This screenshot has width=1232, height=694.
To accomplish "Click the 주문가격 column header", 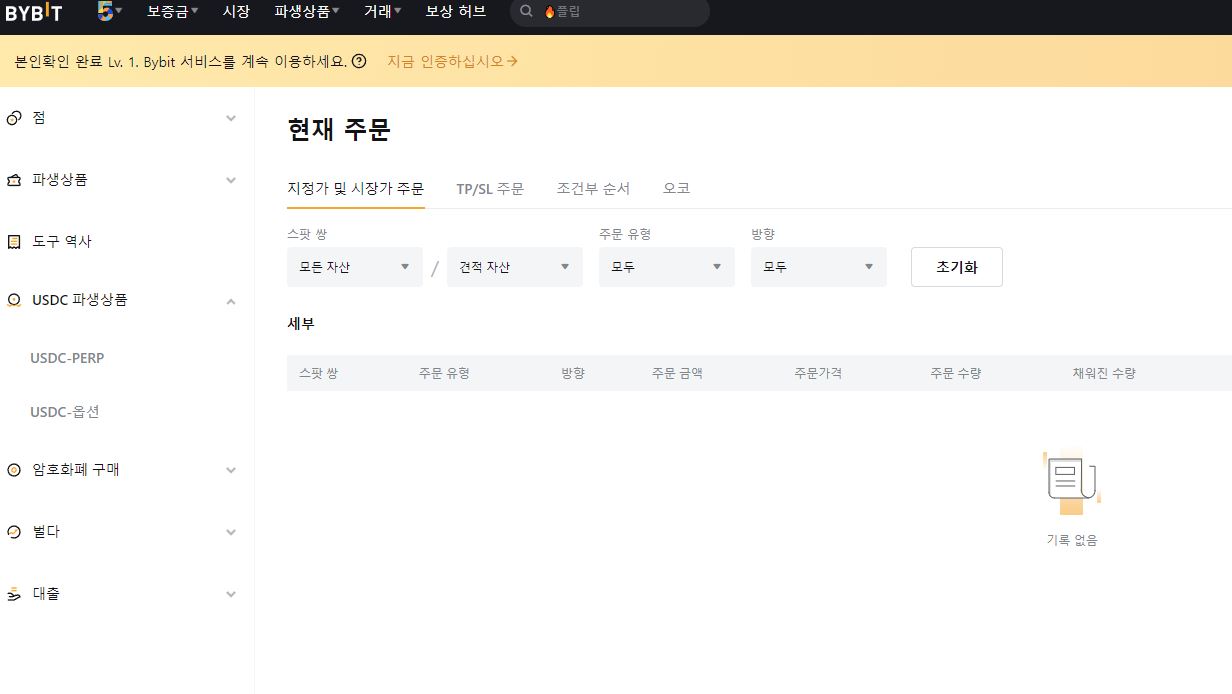I will point(818,373).
